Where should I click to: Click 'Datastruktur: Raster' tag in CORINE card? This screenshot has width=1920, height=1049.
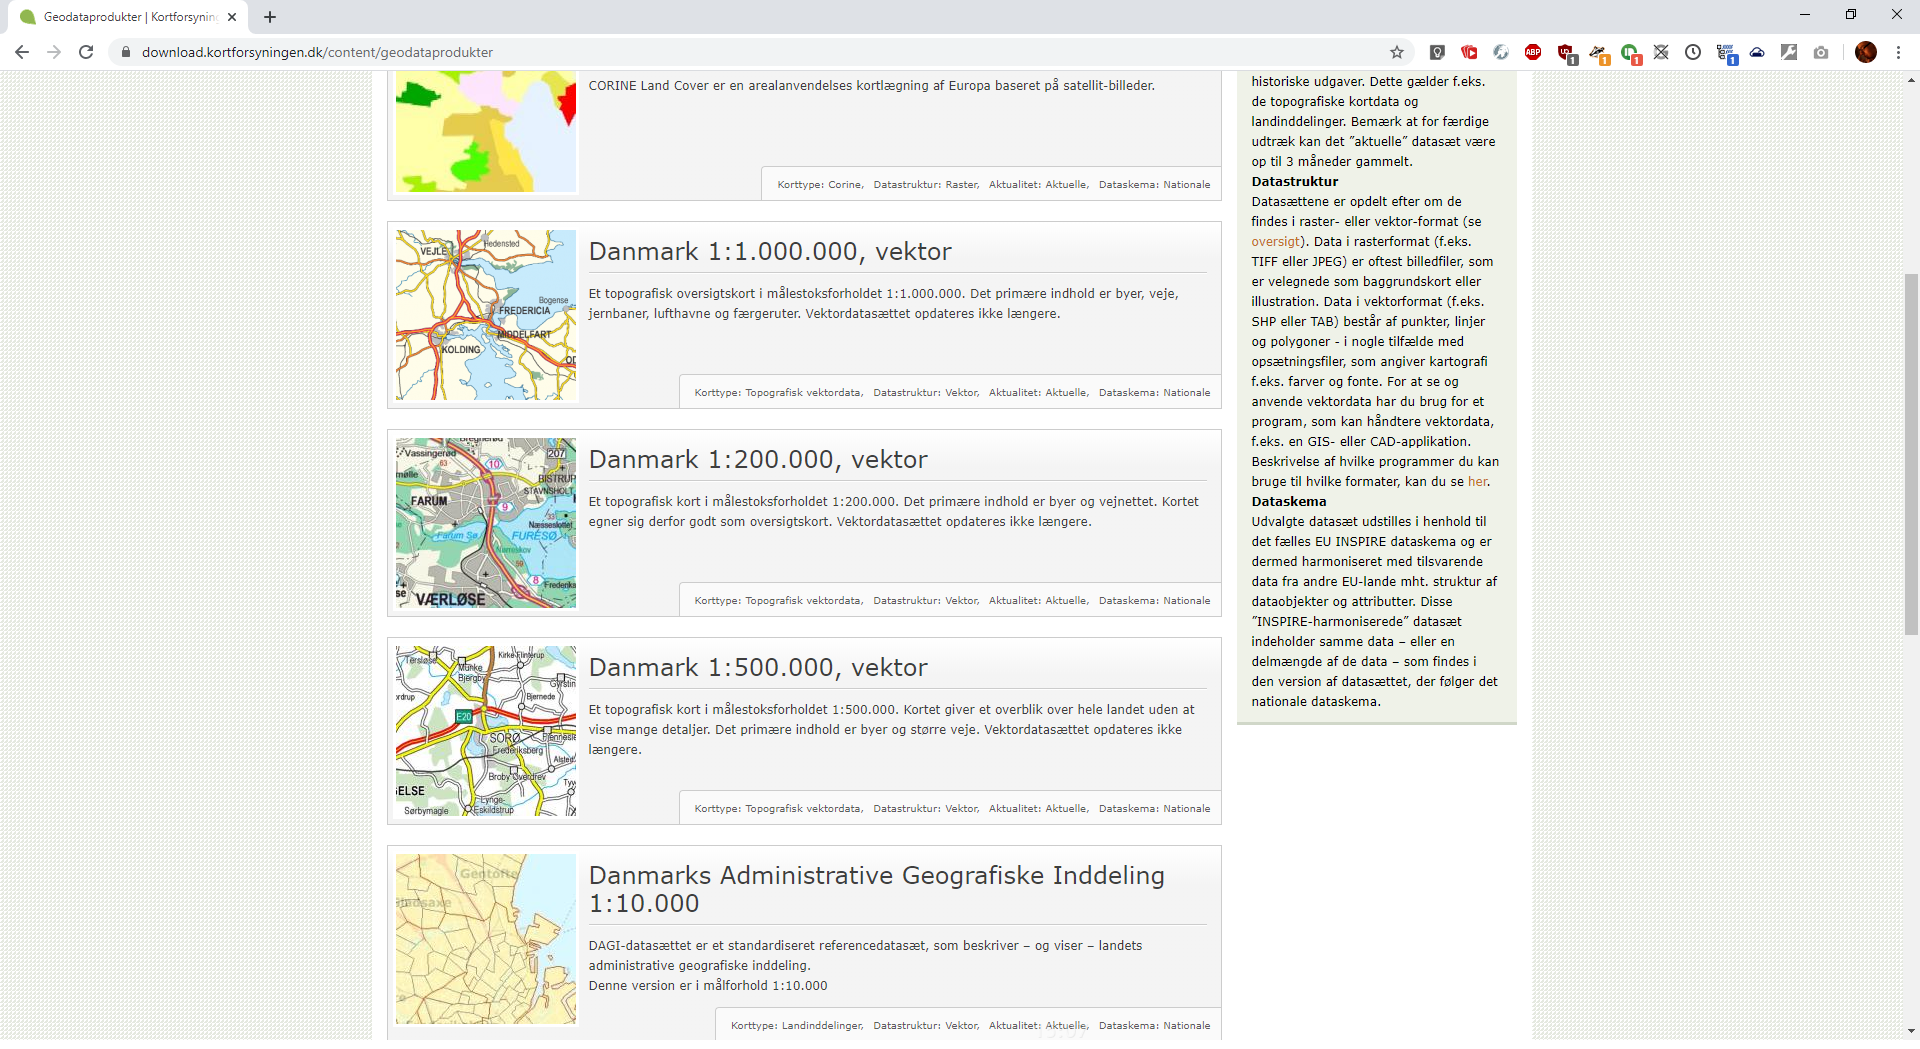coord(926,185)
